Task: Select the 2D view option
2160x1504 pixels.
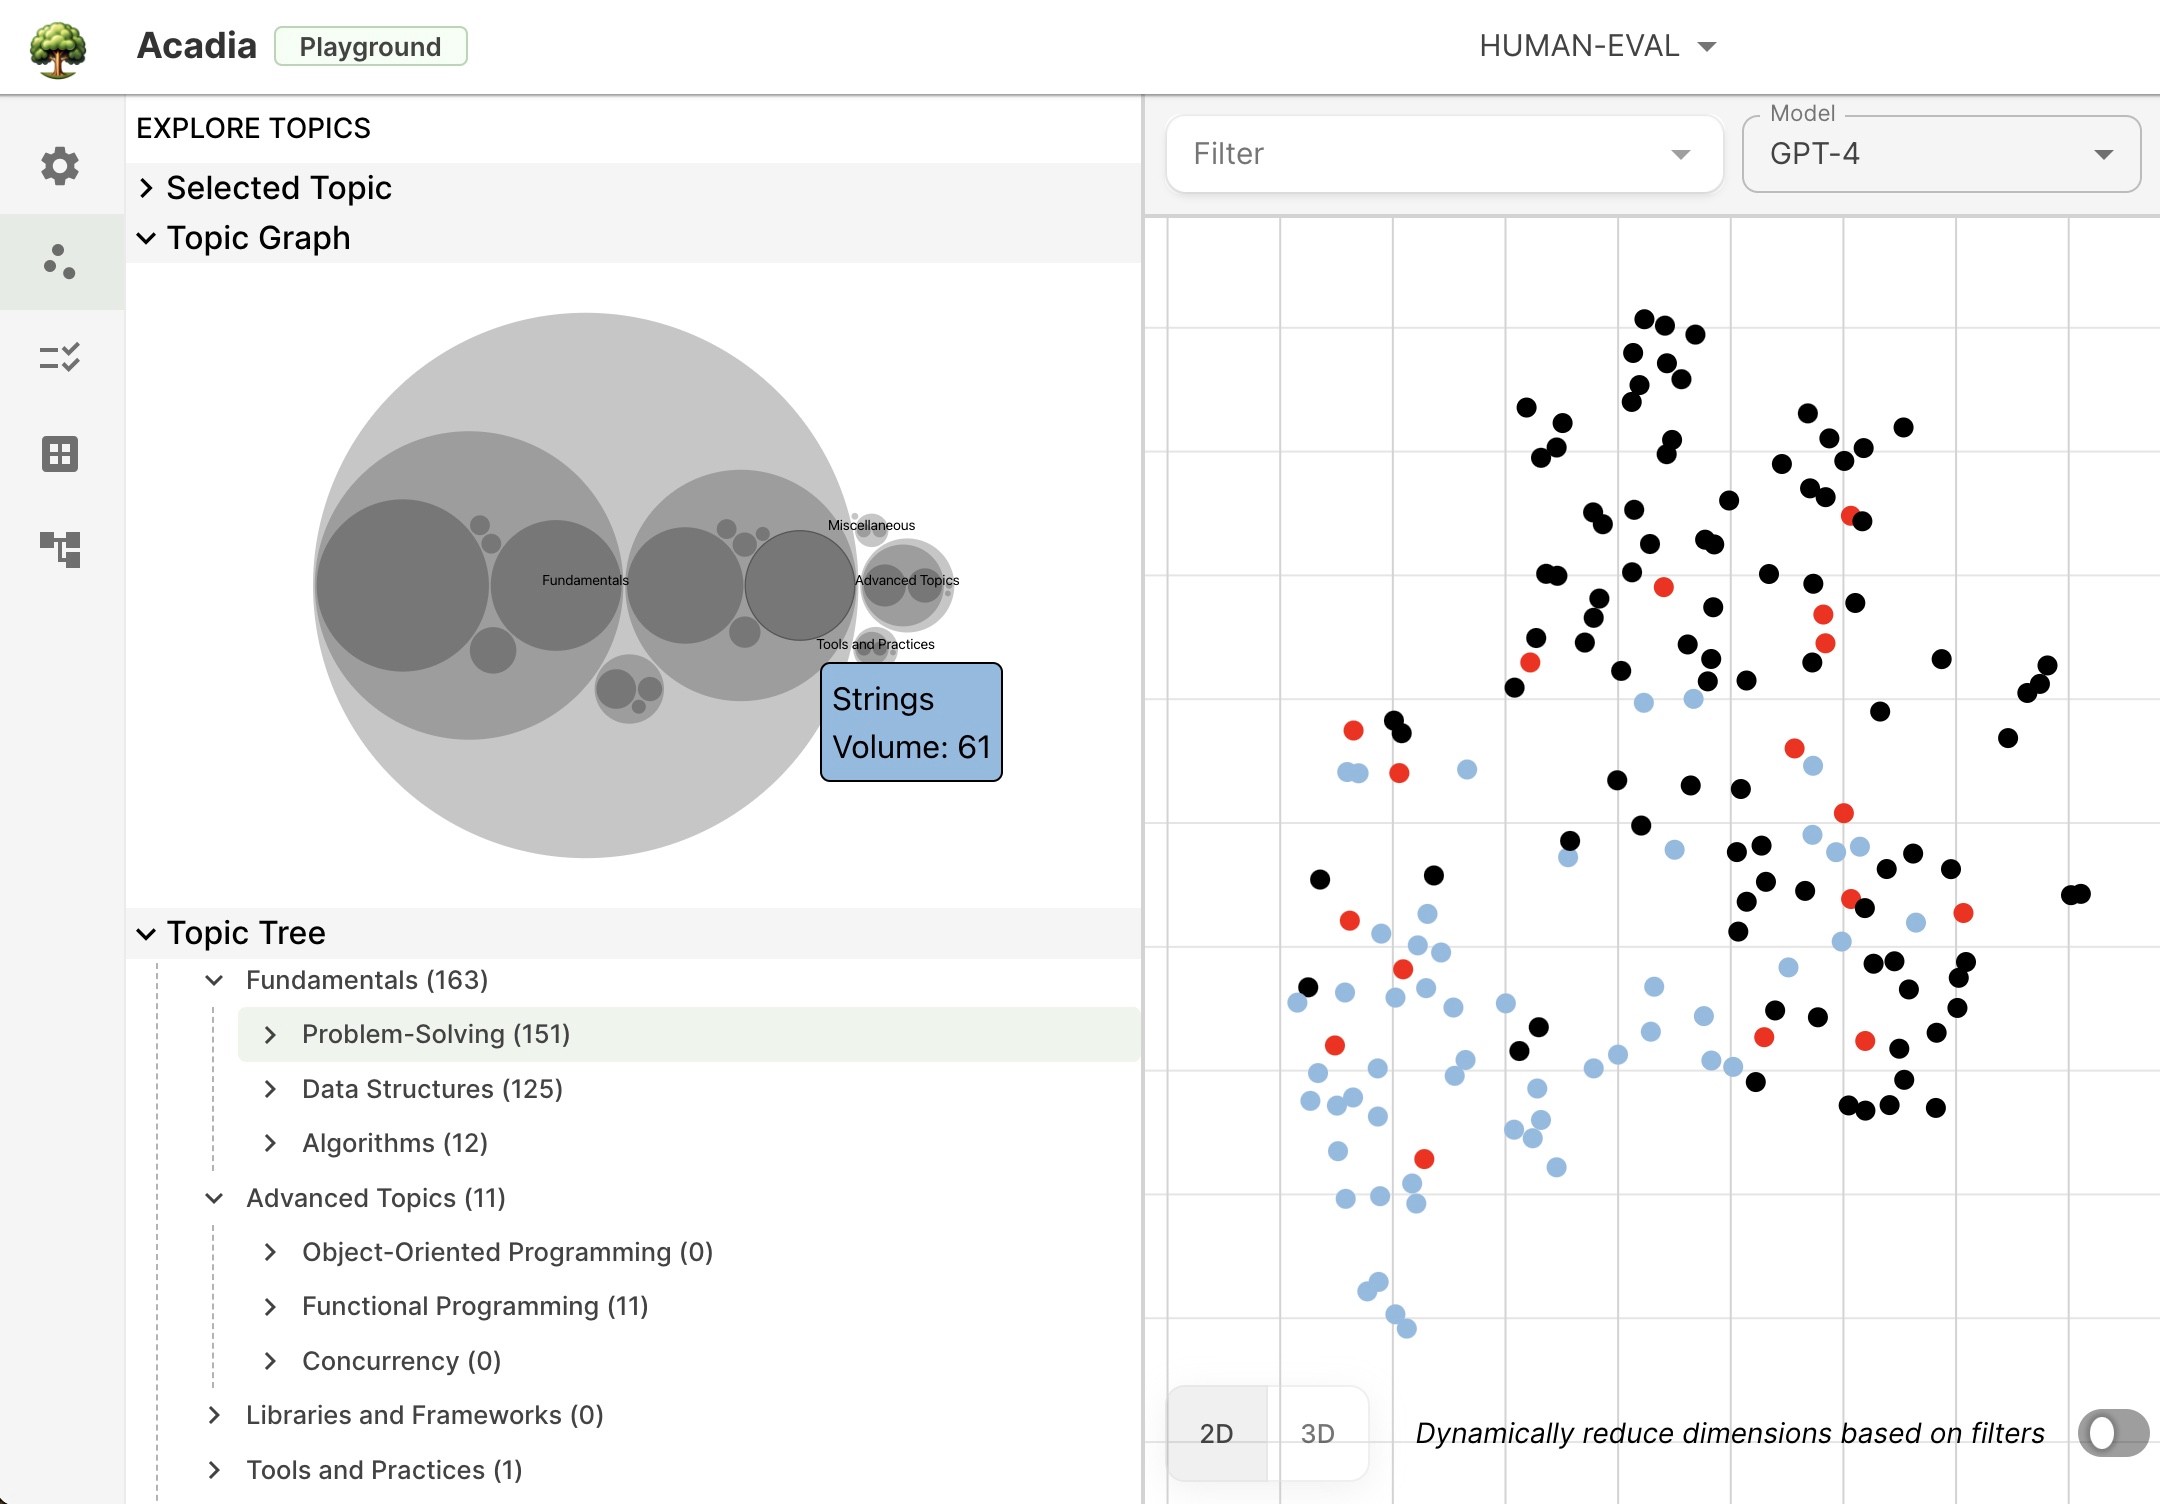Action: 1216,1433
